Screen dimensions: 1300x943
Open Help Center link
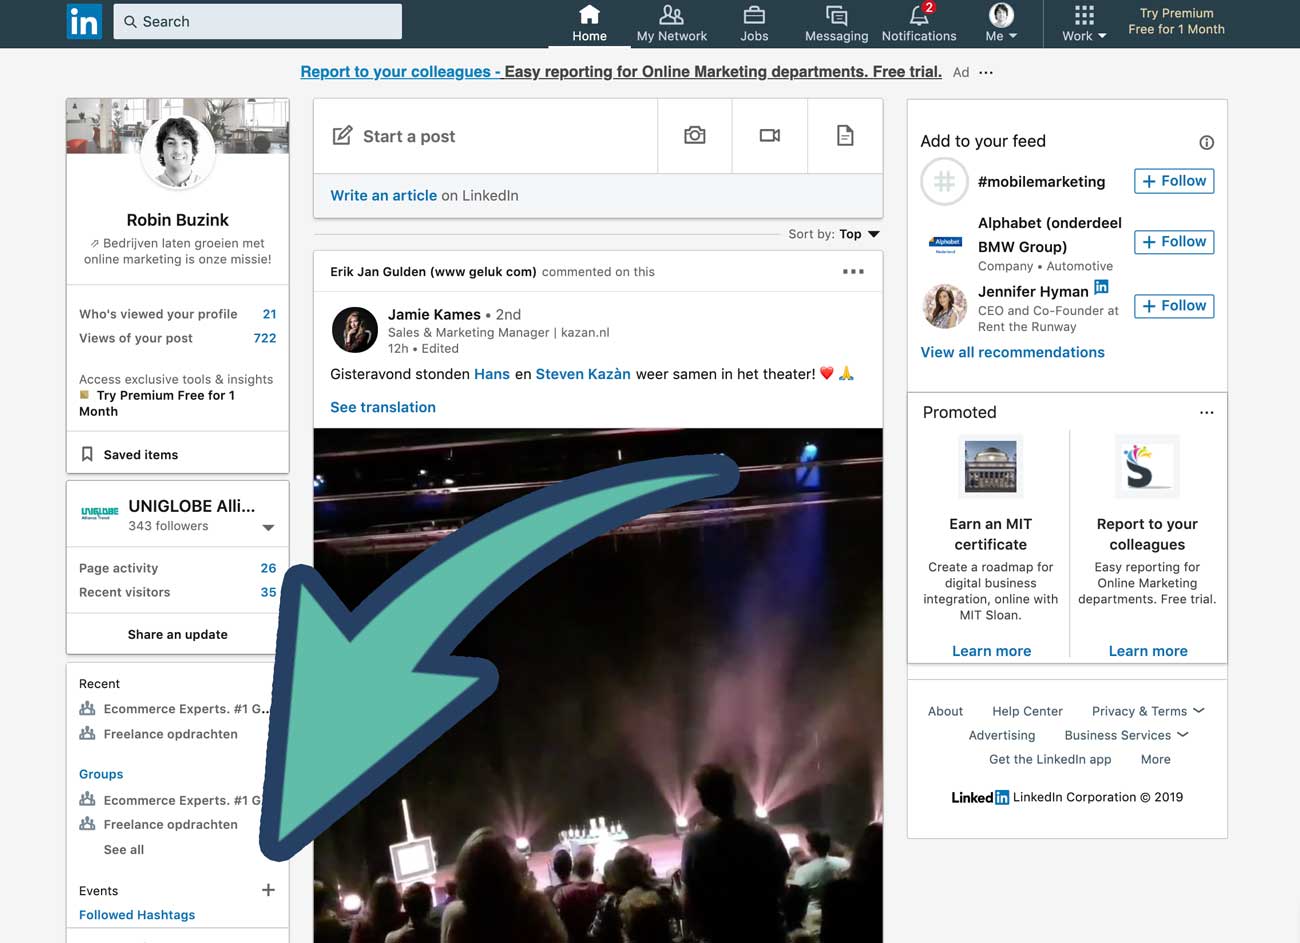1027,711
